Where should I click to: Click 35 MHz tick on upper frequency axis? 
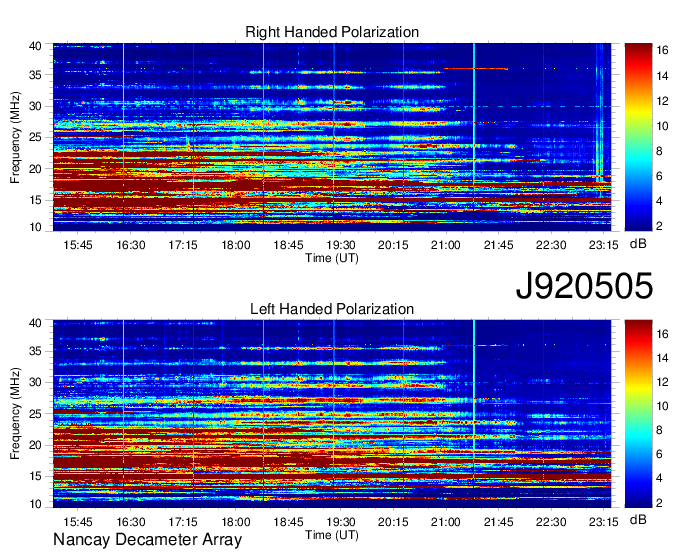coord(35,75)
